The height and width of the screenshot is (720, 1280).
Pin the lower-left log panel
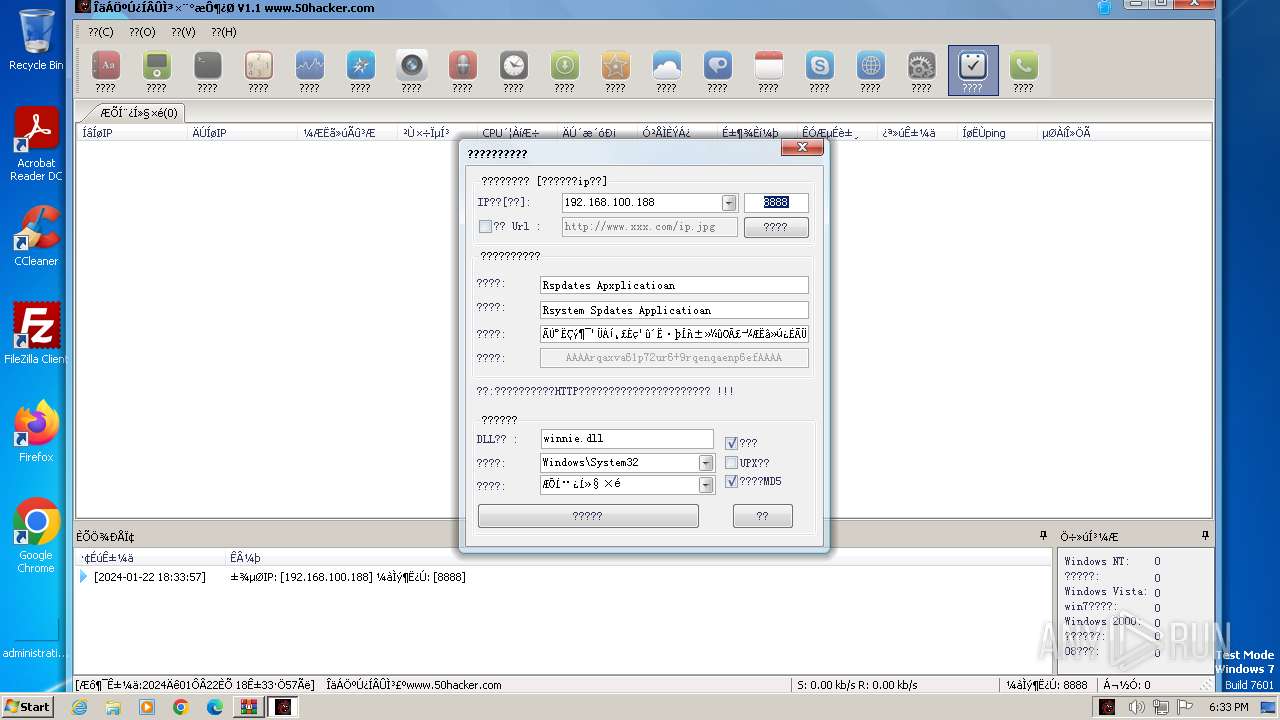point(1043,536)
